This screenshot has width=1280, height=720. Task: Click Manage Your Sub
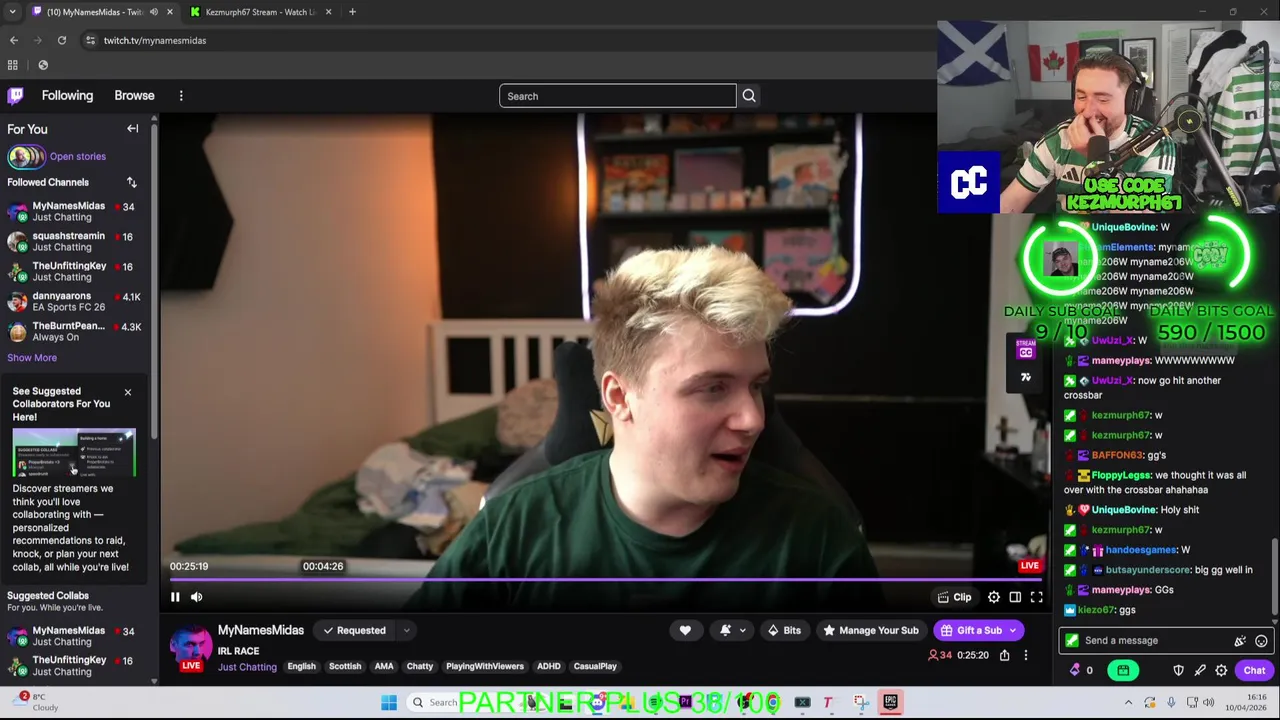[x=870, y=631]
